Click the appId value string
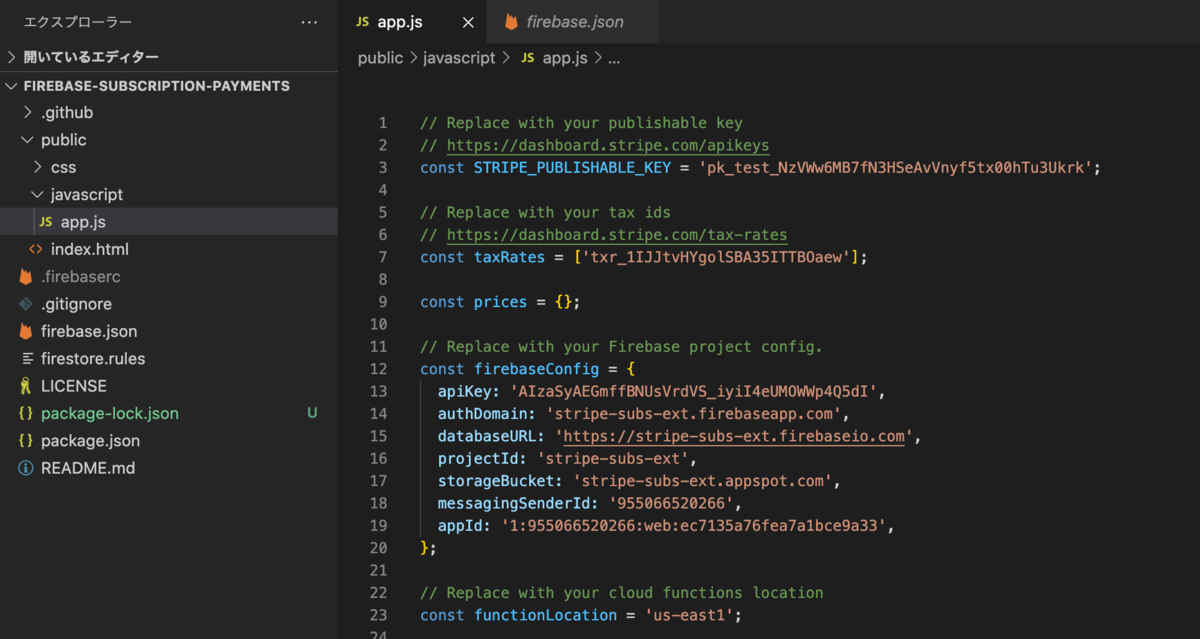This screenshot has width=1200, height=639. (694, 525)
